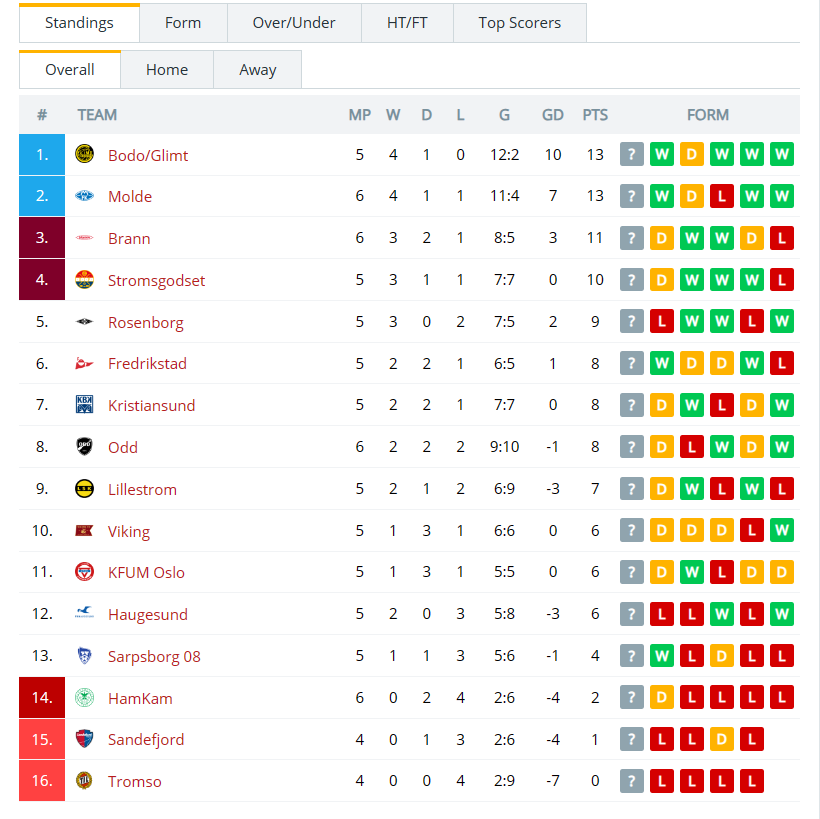
Task: Click the KFUM Oslo red crest
Action: pyautogui.click(x=84, y=572)
